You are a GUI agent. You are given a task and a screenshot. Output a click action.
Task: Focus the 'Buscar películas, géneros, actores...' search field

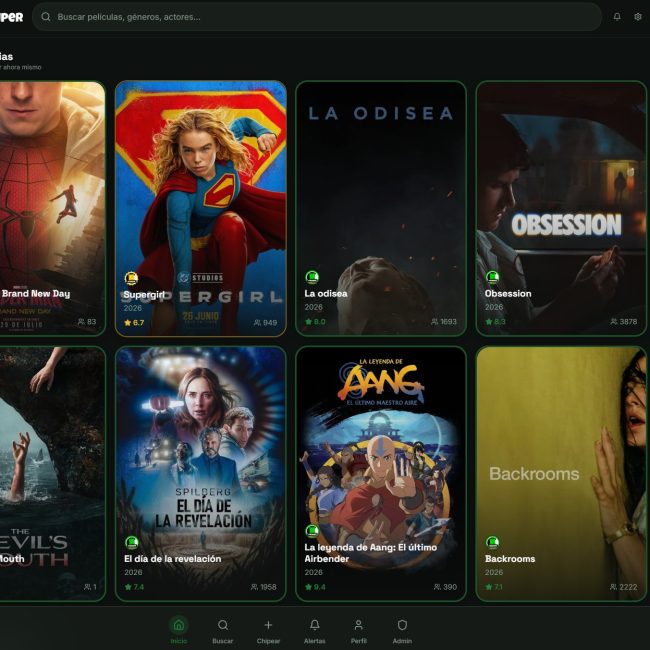[x=317, y=17]
